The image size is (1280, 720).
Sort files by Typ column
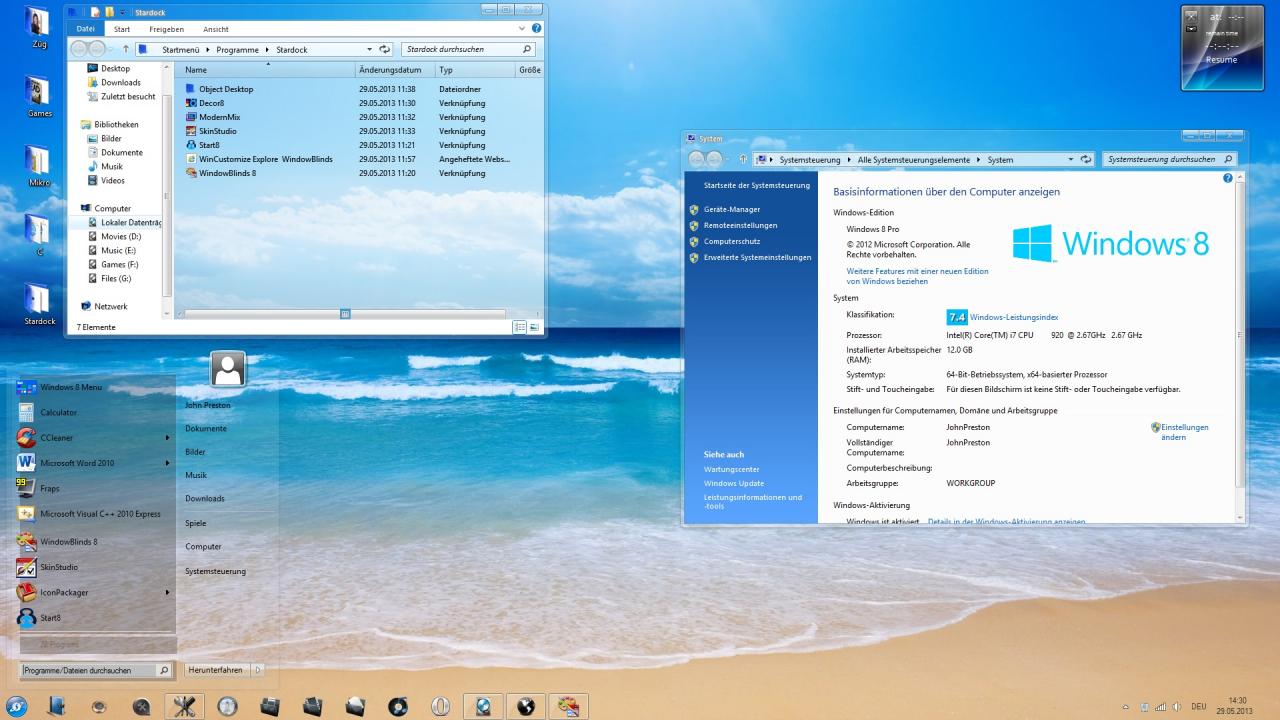(x=475, y=70)
